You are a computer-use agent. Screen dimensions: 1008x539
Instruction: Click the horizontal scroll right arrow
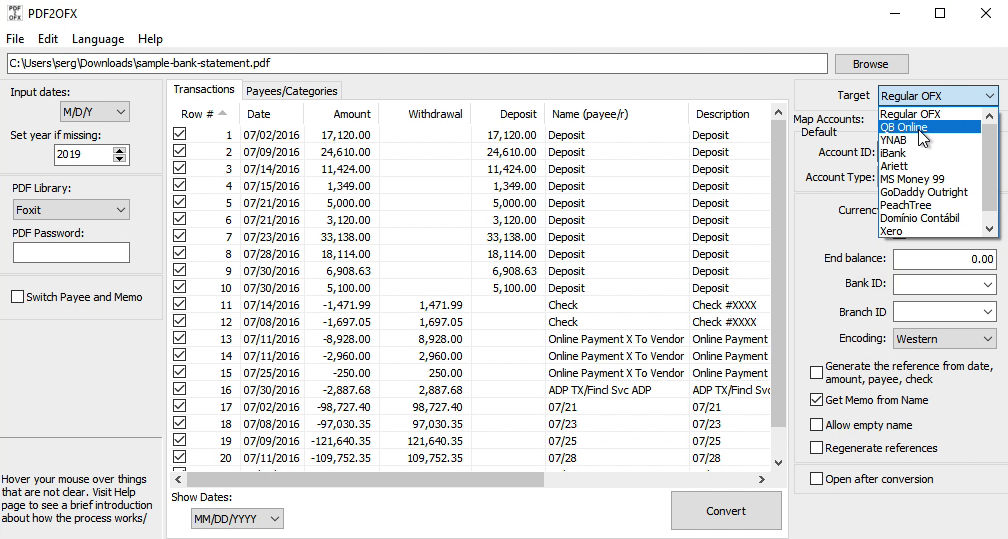tap(762, 479)
